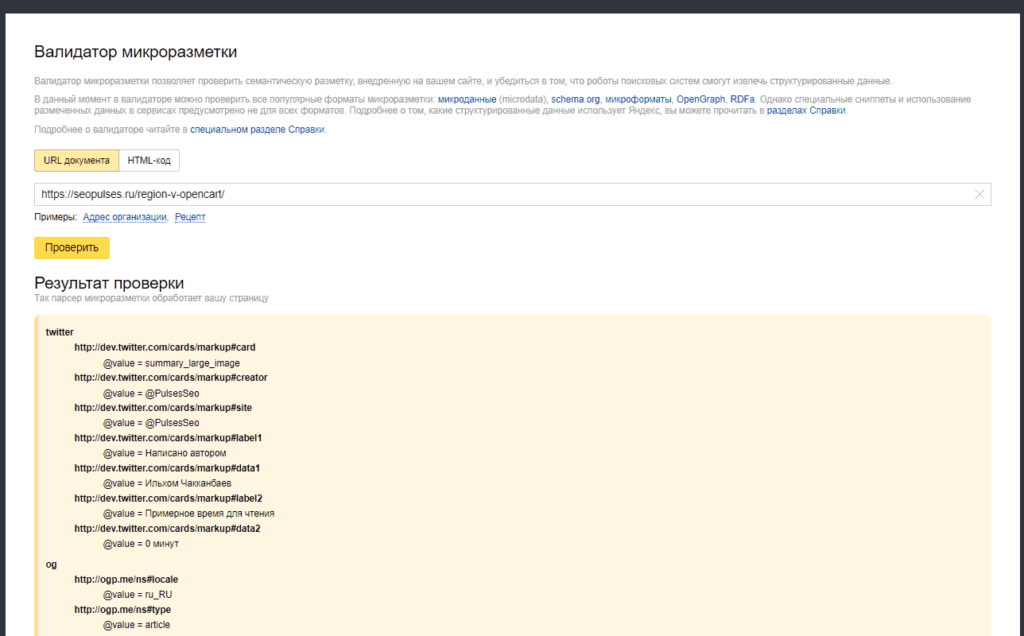The width and height of the screenshot is (1024, 636).
Task: Click the Результат проверки heading
Action: (x=109, y=283)
